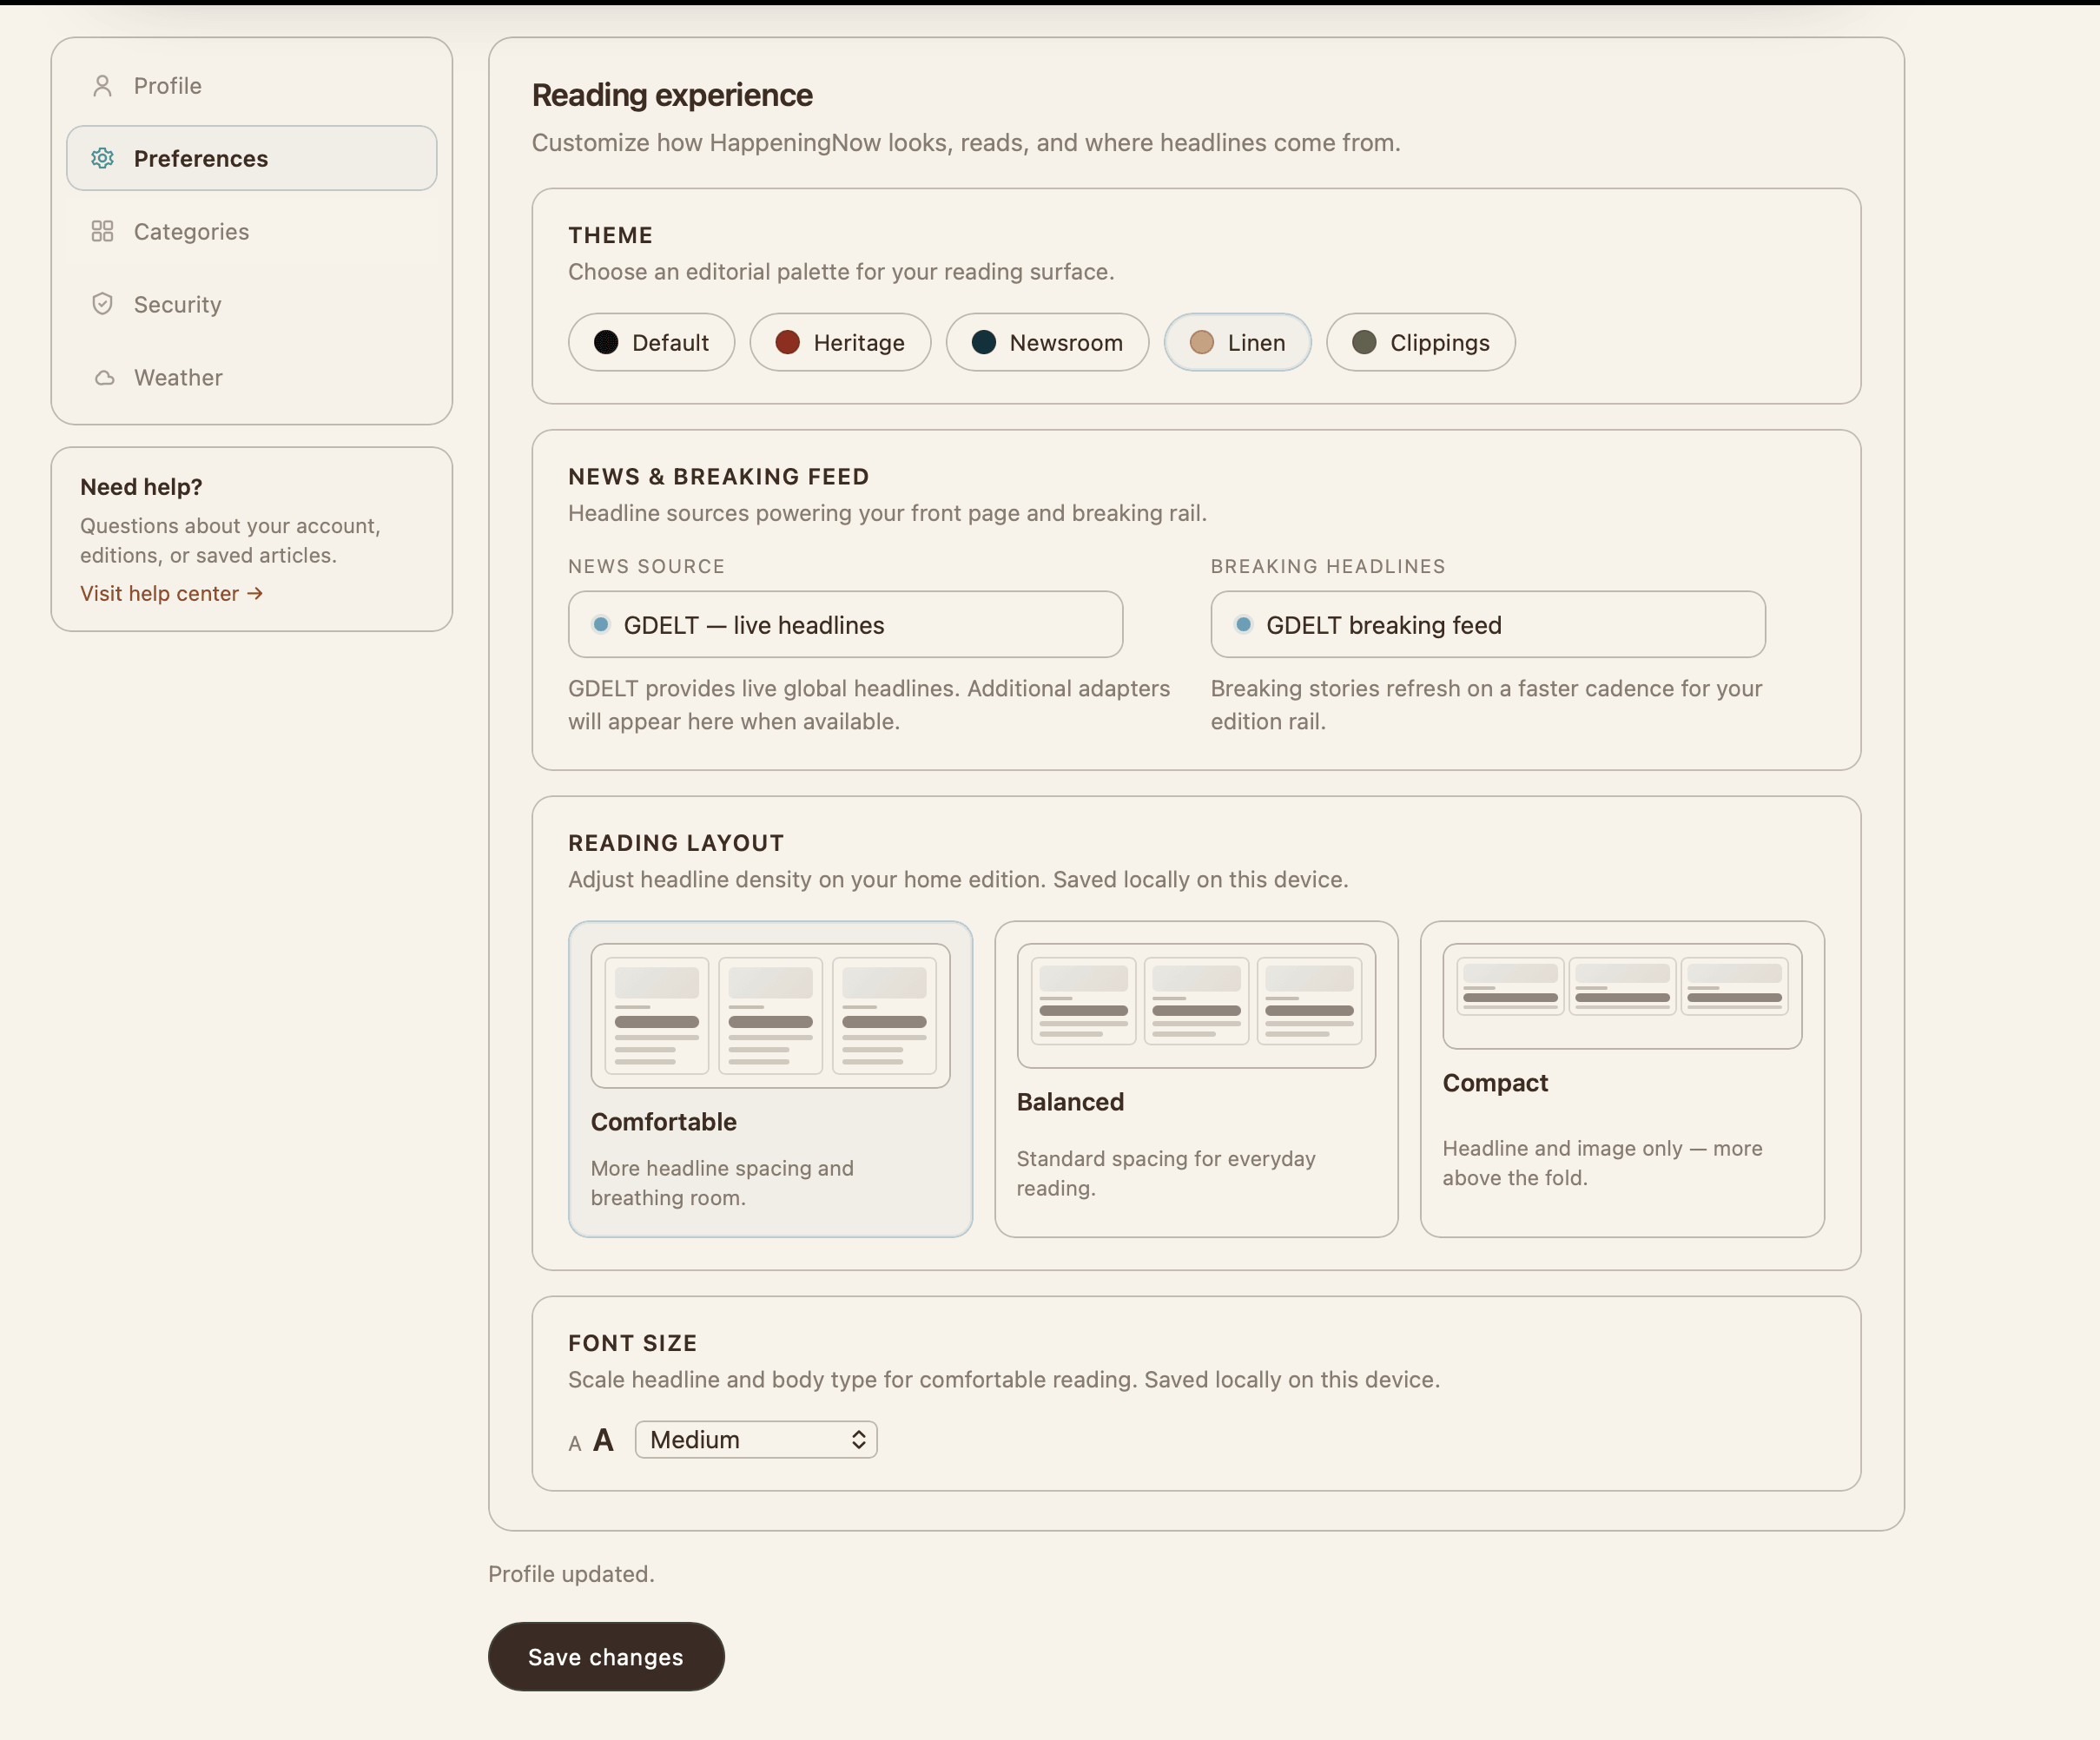Click the 'Profile updated.' status text
The width and height of the screenshot is (2100, 1740).
571,1574
